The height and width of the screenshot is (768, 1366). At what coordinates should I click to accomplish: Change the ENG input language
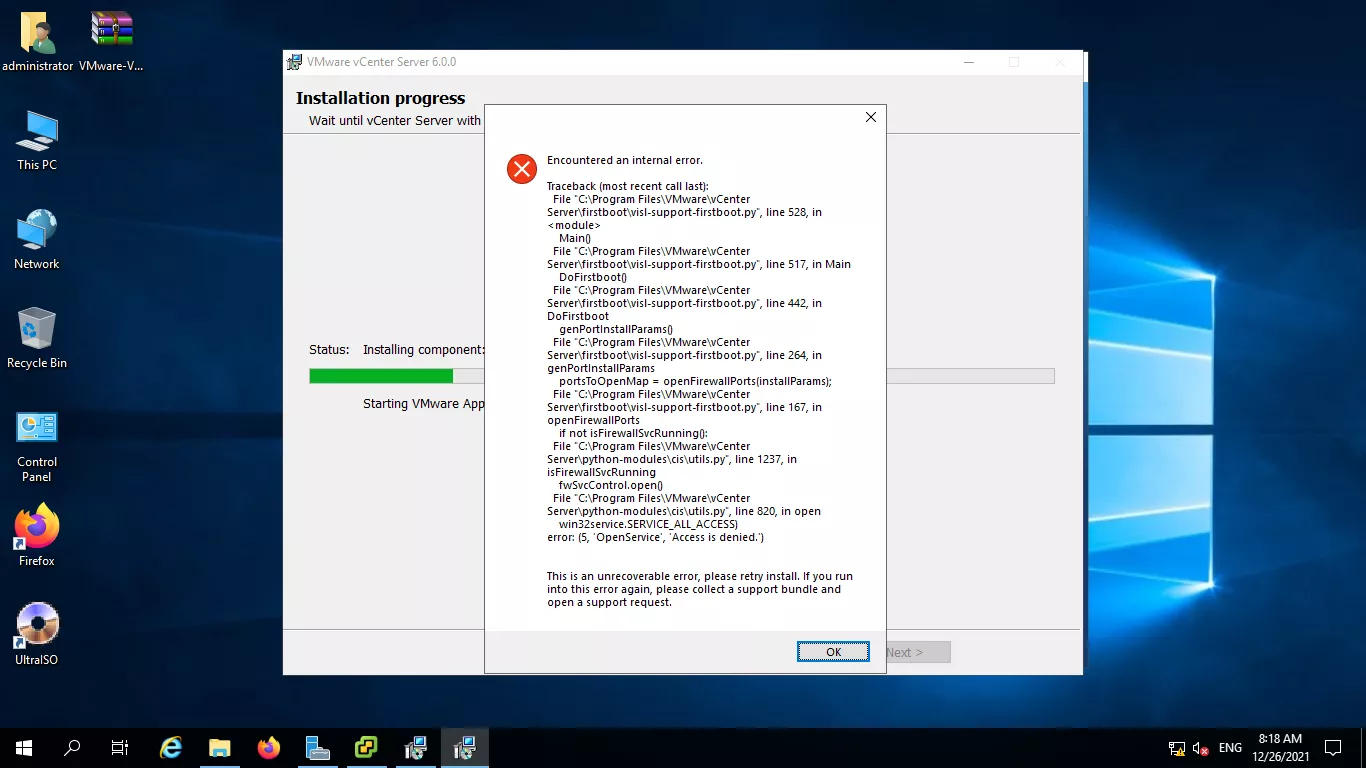[1230, 748]
